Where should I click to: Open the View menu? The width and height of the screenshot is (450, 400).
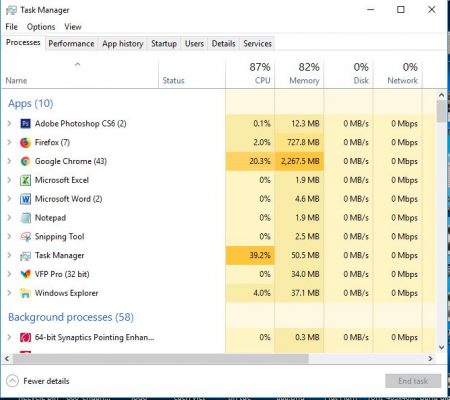click(73, 27)
